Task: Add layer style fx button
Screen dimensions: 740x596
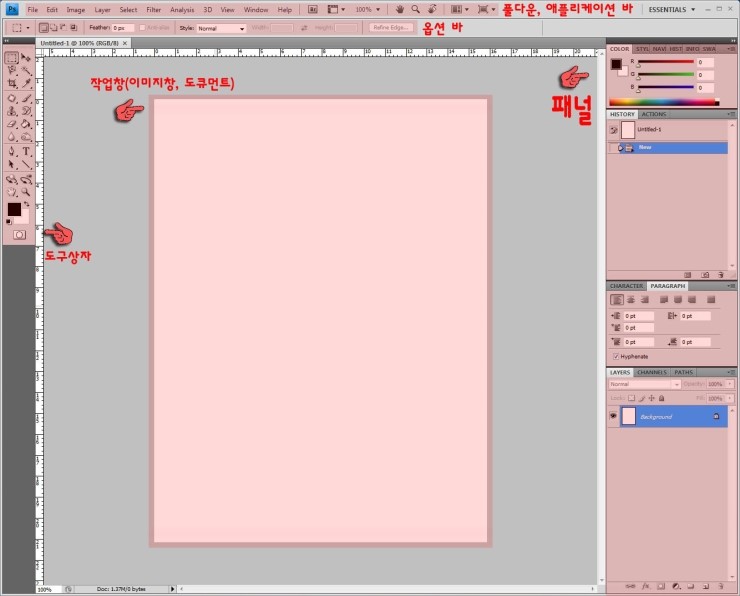Action: tap(646, 587)
